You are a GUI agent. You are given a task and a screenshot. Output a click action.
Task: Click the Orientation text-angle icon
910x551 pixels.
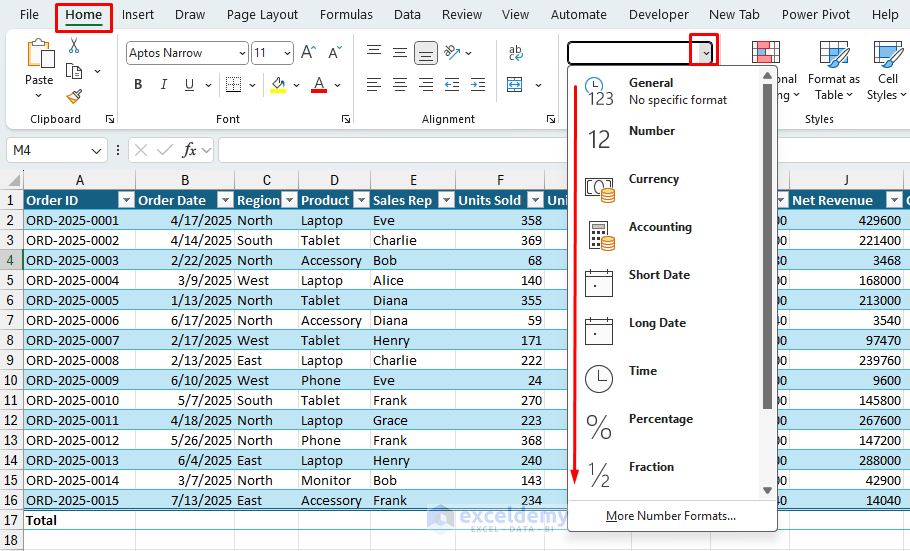452,53
